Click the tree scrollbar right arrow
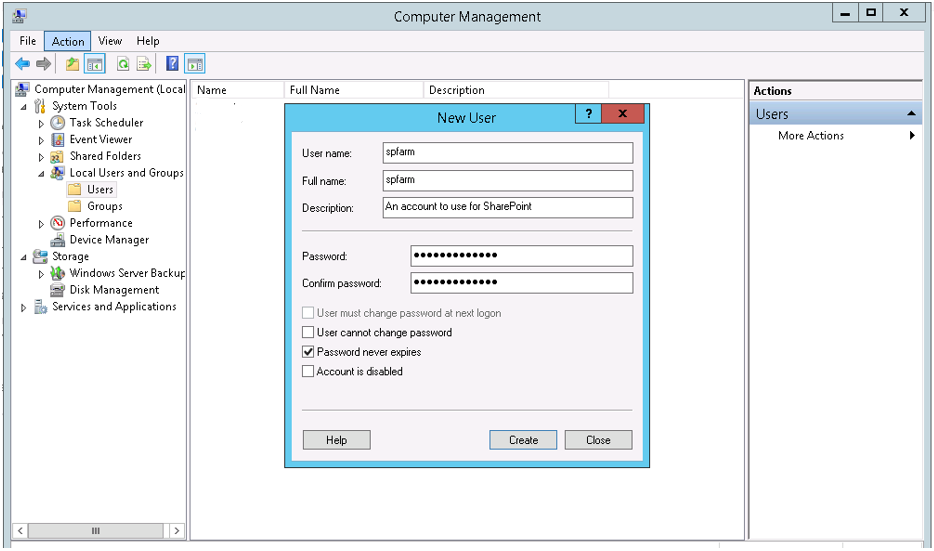This screenshot has height=551, width=934. 177,531
